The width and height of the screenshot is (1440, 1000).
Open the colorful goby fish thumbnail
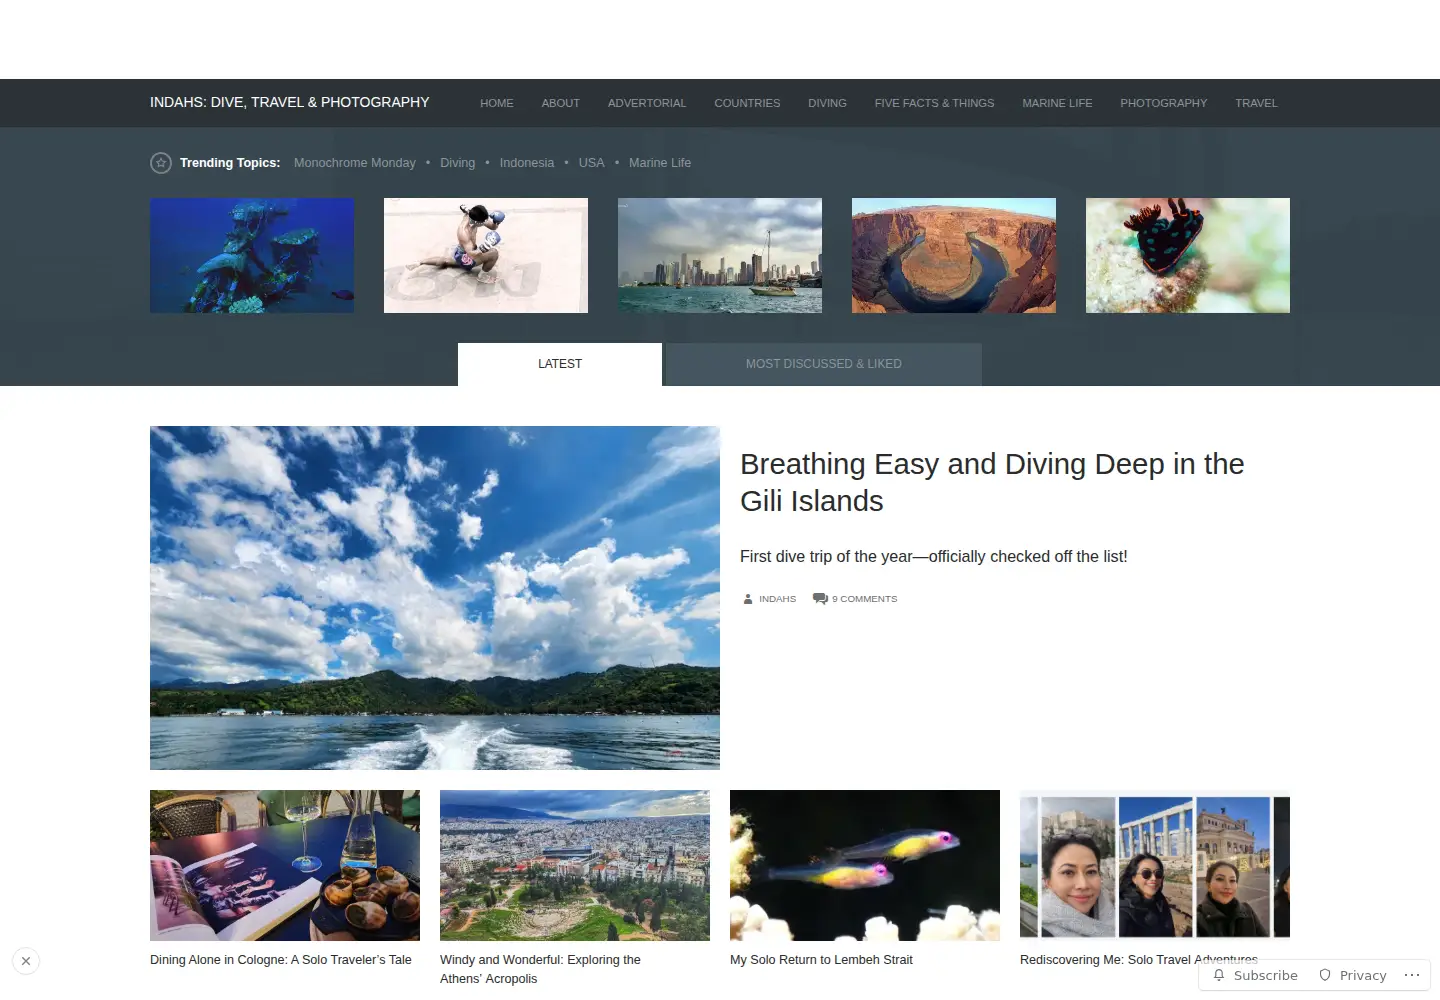click(865, 865)
